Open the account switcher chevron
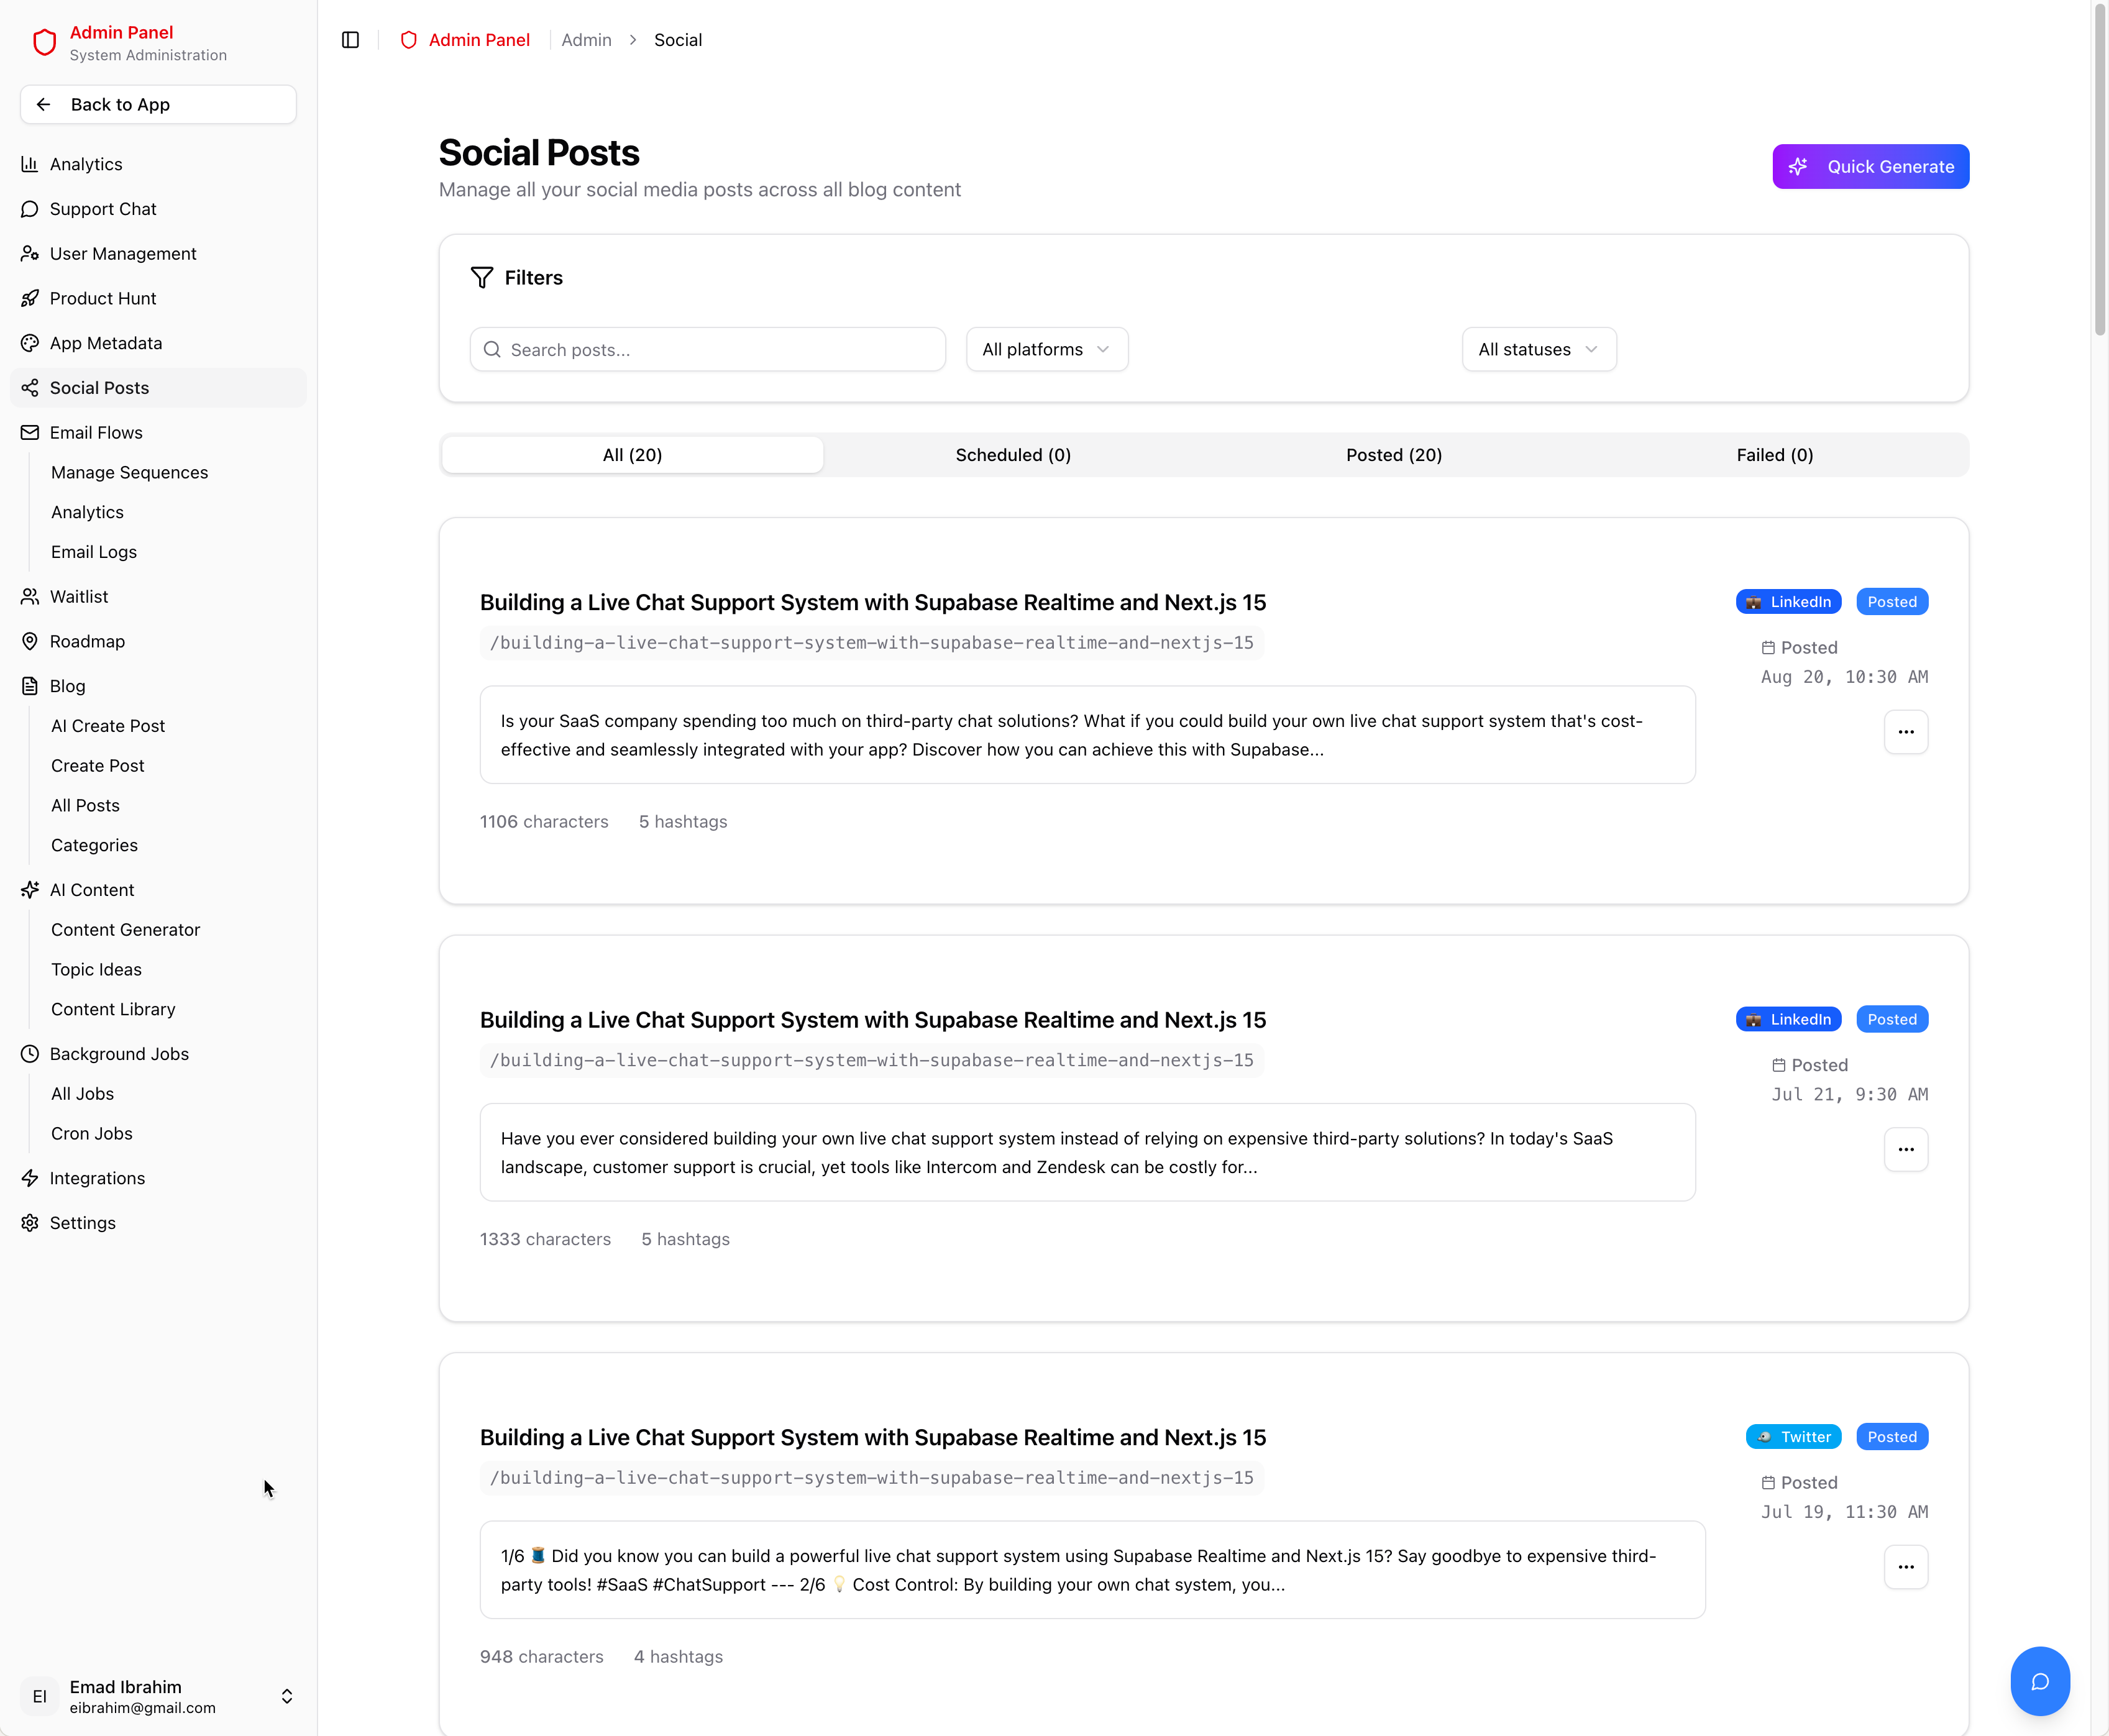2109x1736 pixels. (x=286, y=1696)
